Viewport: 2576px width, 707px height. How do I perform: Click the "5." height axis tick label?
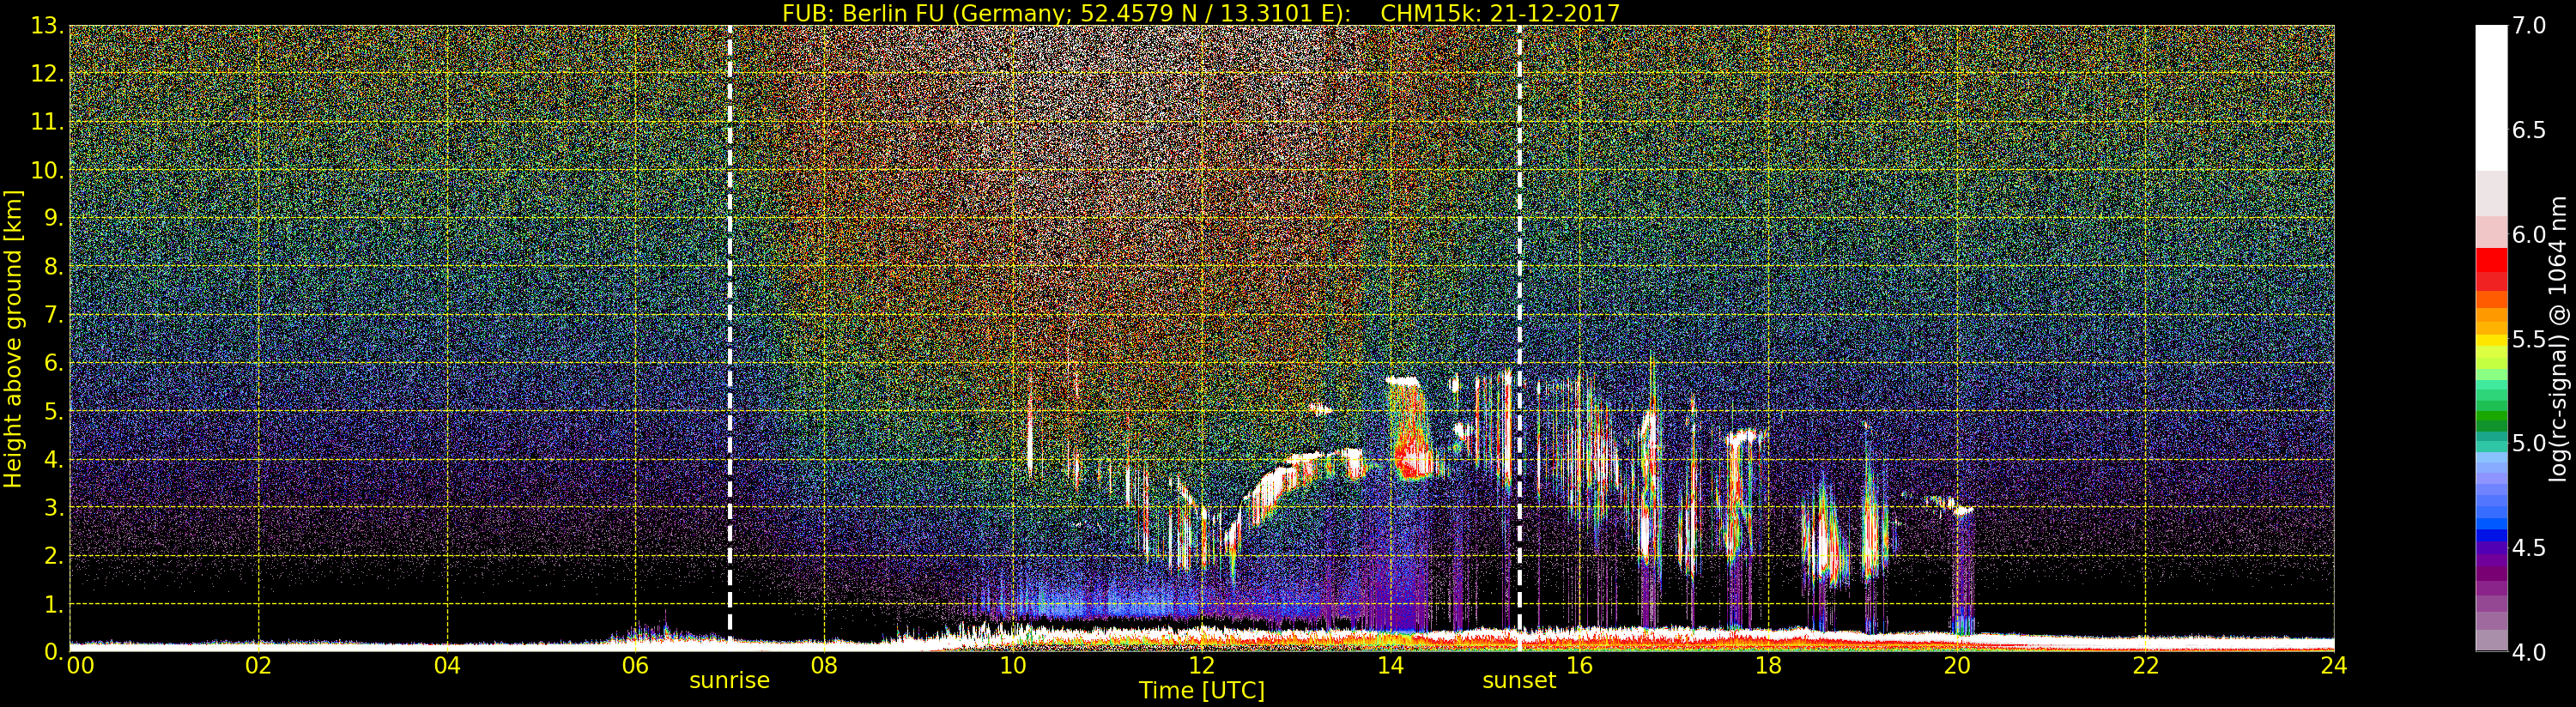pyautogui.click(x=53, y=411)
